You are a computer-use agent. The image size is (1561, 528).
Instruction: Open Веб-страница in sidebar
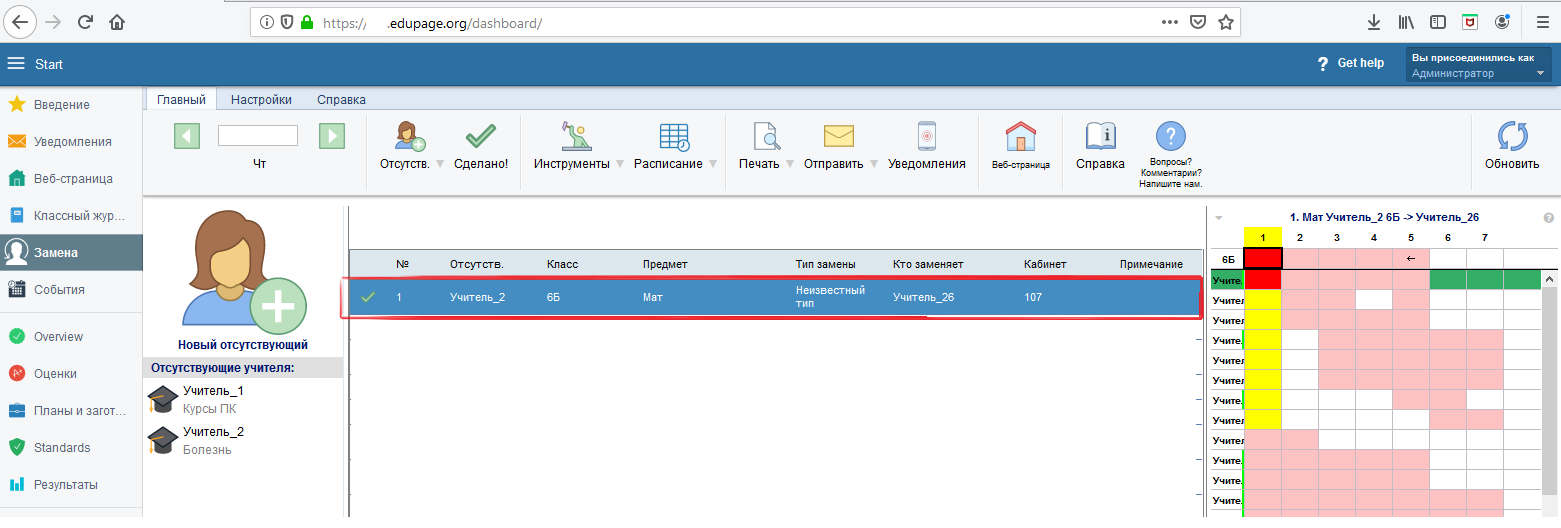tap(71, 179)
